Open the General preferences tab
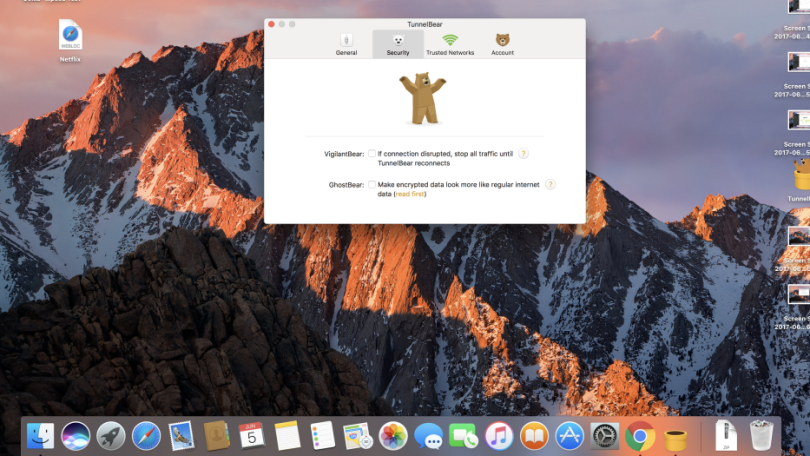810x456 pixels. pyautogui.click(x=346, y=44)
